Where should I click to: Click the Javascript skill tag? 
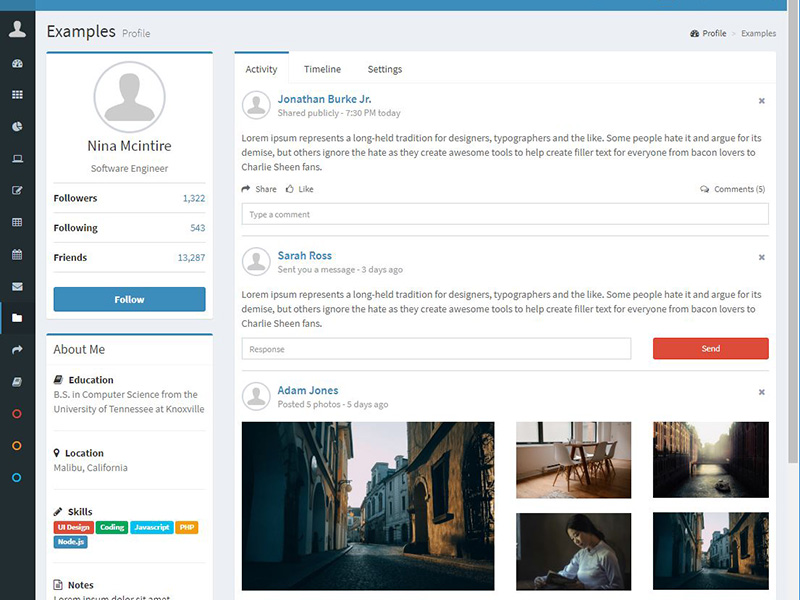pyautogui.click(x=152, y=527)
